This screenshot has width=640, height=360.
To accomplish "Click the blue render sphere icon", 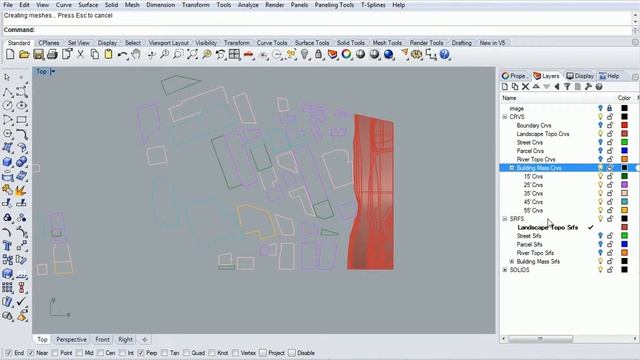I will tap(389, 54).
